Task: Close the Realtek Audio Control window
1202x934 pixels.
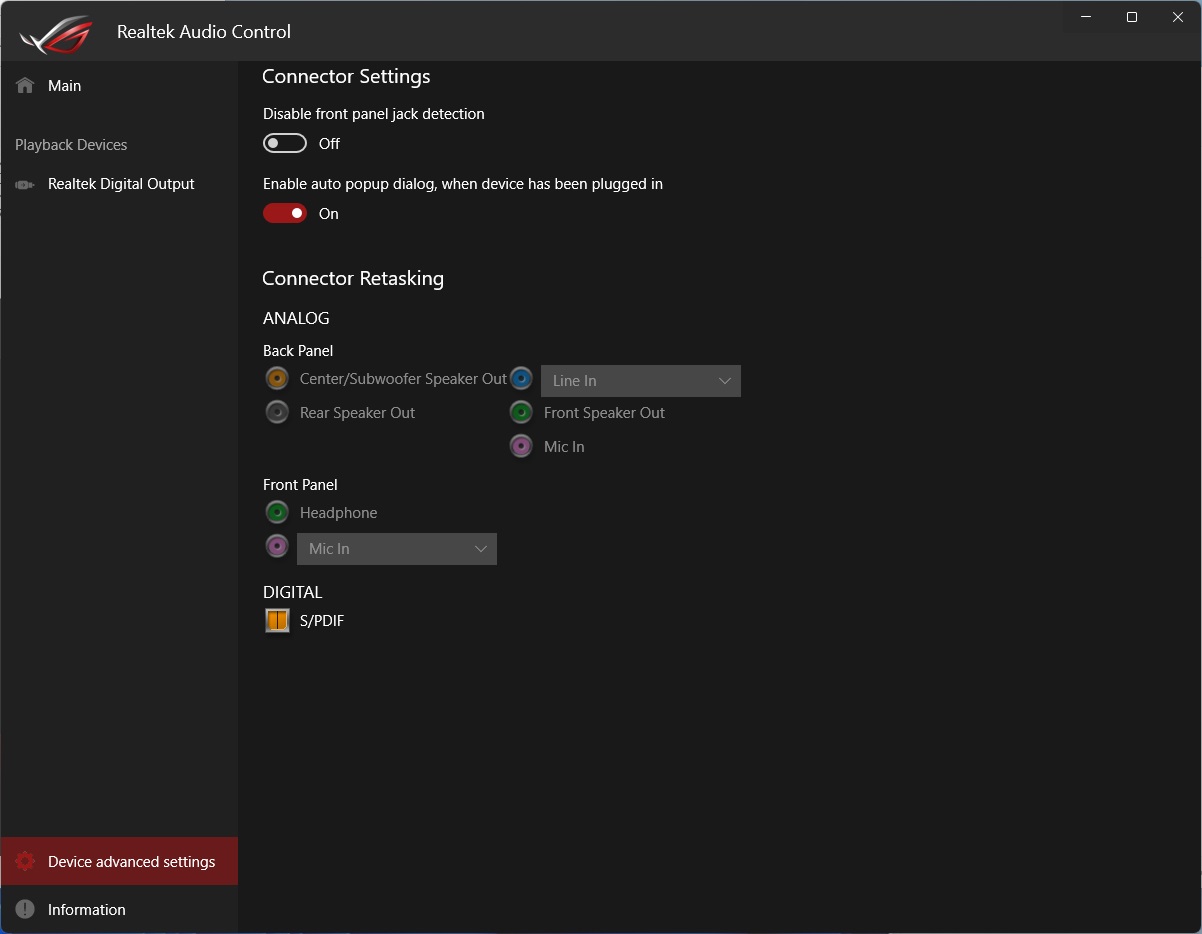Action: [1178, 17]
